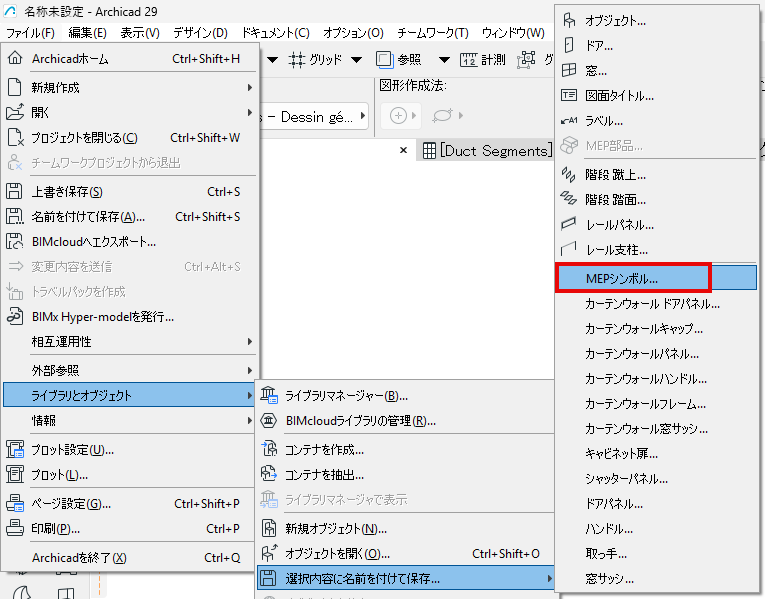Viewport: 765px width, 599px height.
Task: Click コンテナを作成 icon
Action: [269, 449]
